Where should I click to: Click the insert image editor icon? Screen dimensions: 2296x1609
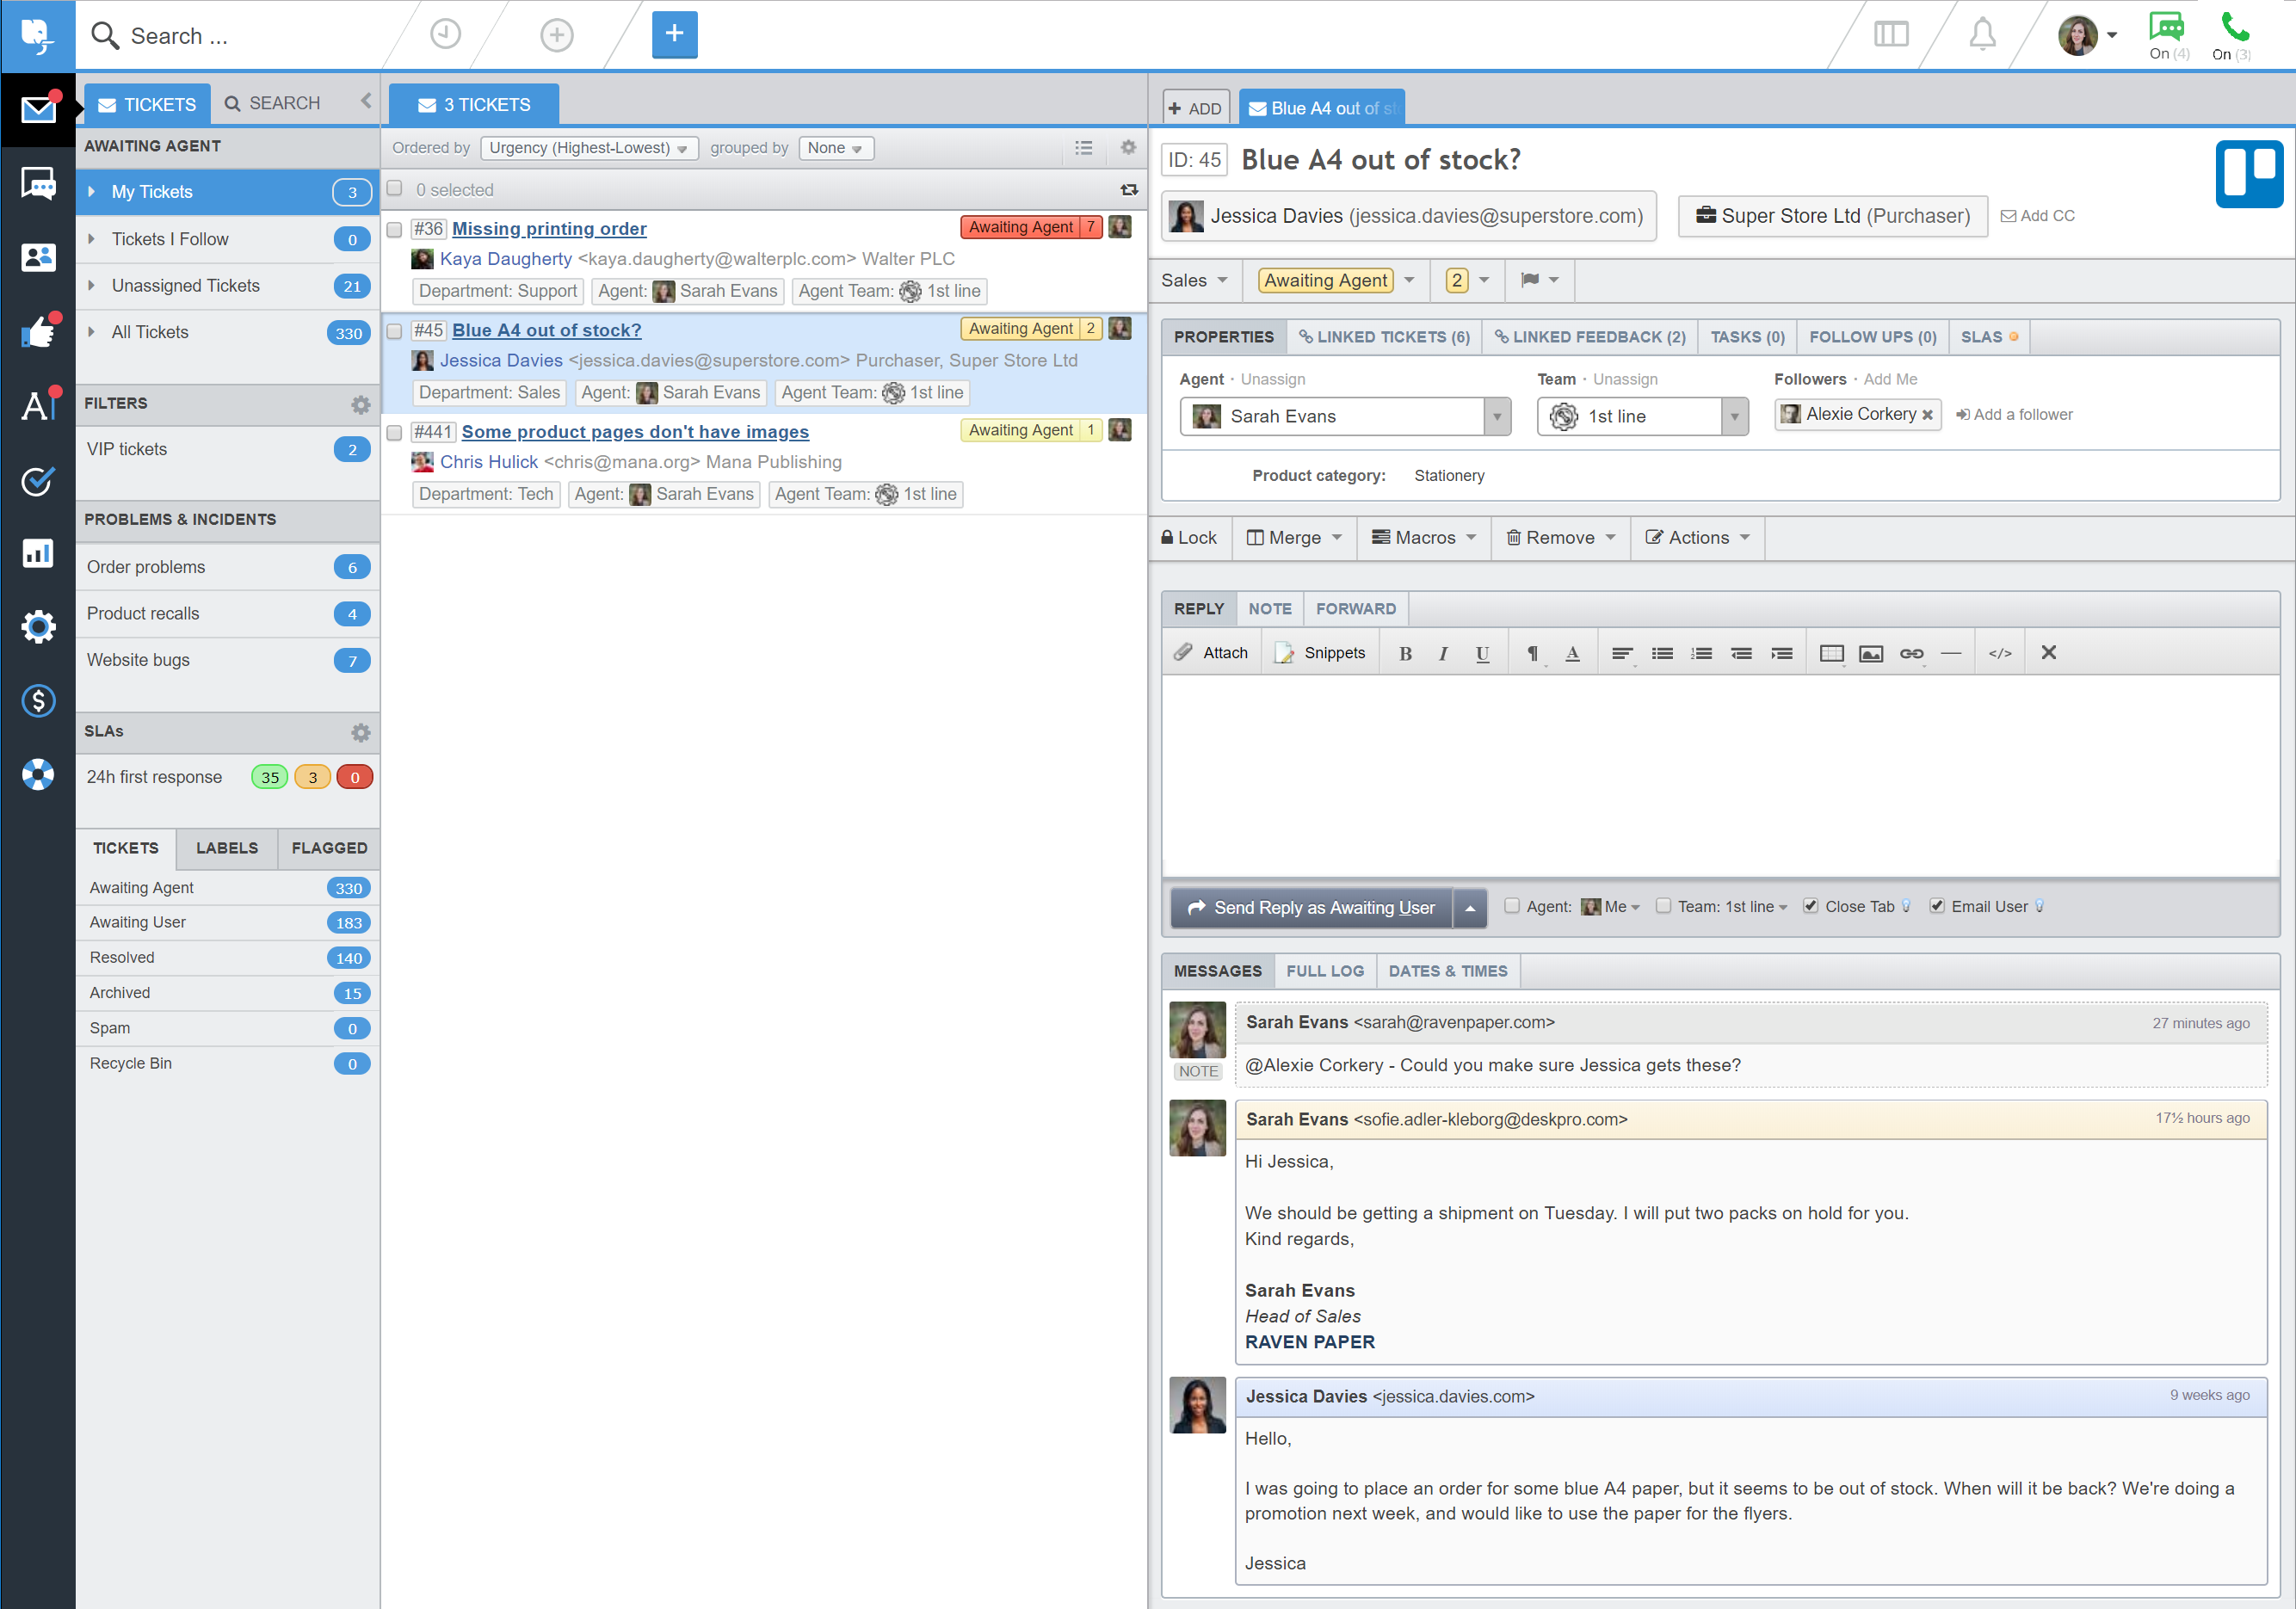pos(1870,653)
